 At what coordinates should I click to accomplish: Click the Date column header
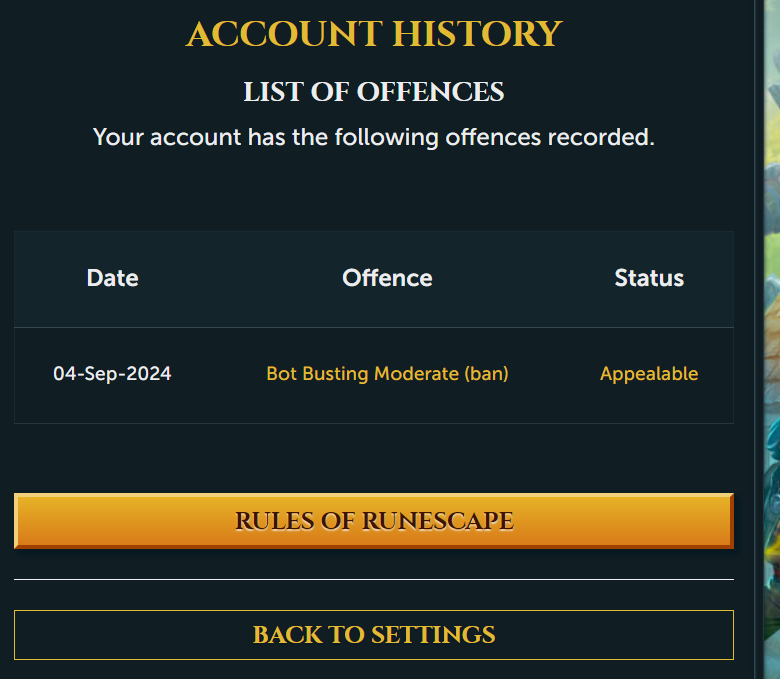click(x=112, y=278)
